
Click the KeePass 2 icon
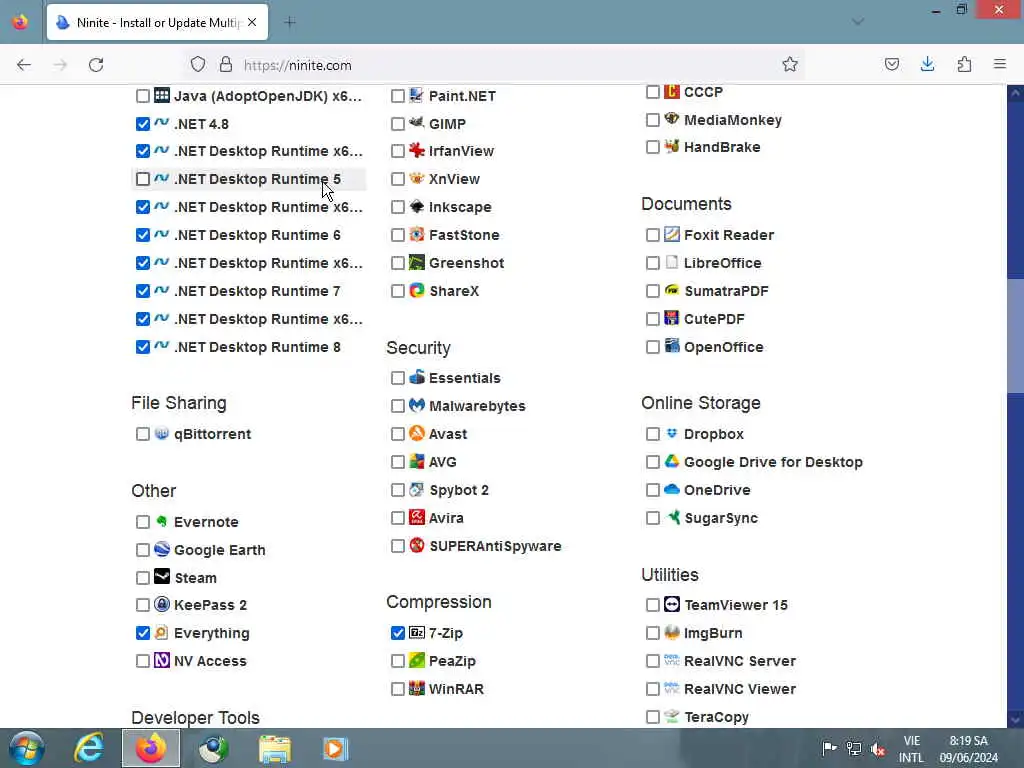(x=162, y=604)
